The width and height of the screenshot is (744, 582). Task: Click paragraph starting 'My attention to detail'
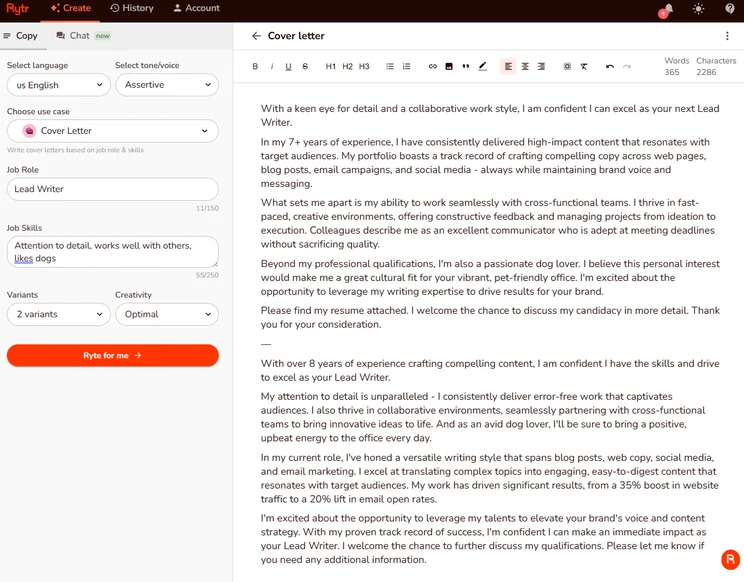point(483,417)
